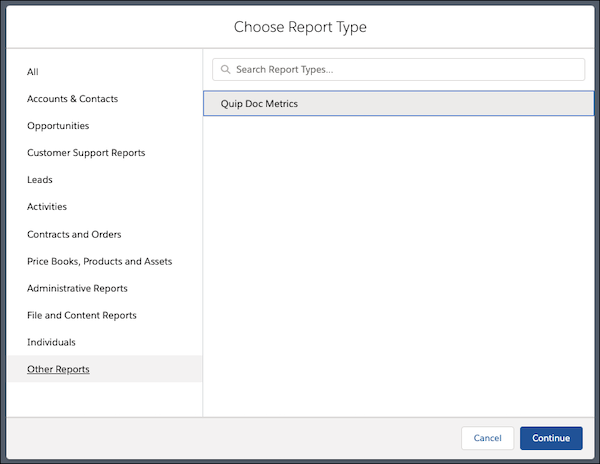Open Accounts & Contacts category
600x464 pixels.
pyautogui.click(x=72, y=99)
